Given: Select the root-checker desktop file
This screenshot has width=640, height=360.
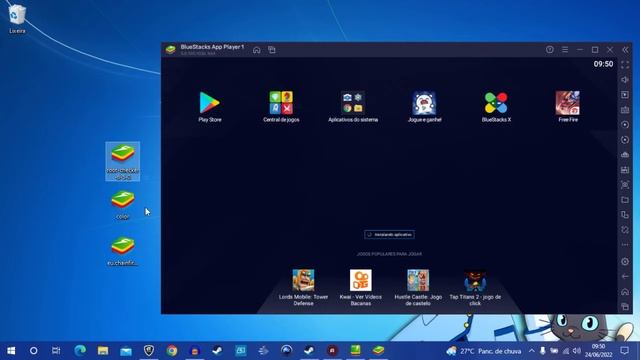Looking at the screenshot, I should 122,161.
